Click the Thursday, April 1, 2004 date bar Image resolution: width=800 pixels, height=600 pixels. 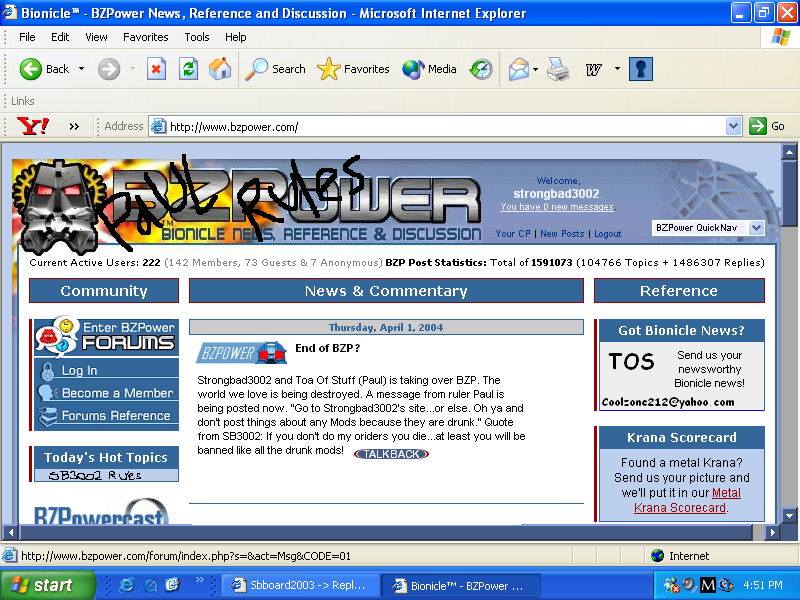[x=386, y=327]
